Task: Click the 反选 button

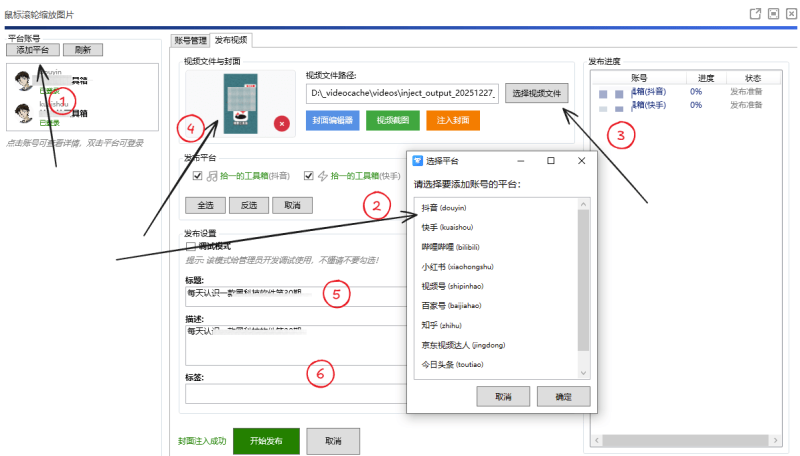Action: (249, 205)
